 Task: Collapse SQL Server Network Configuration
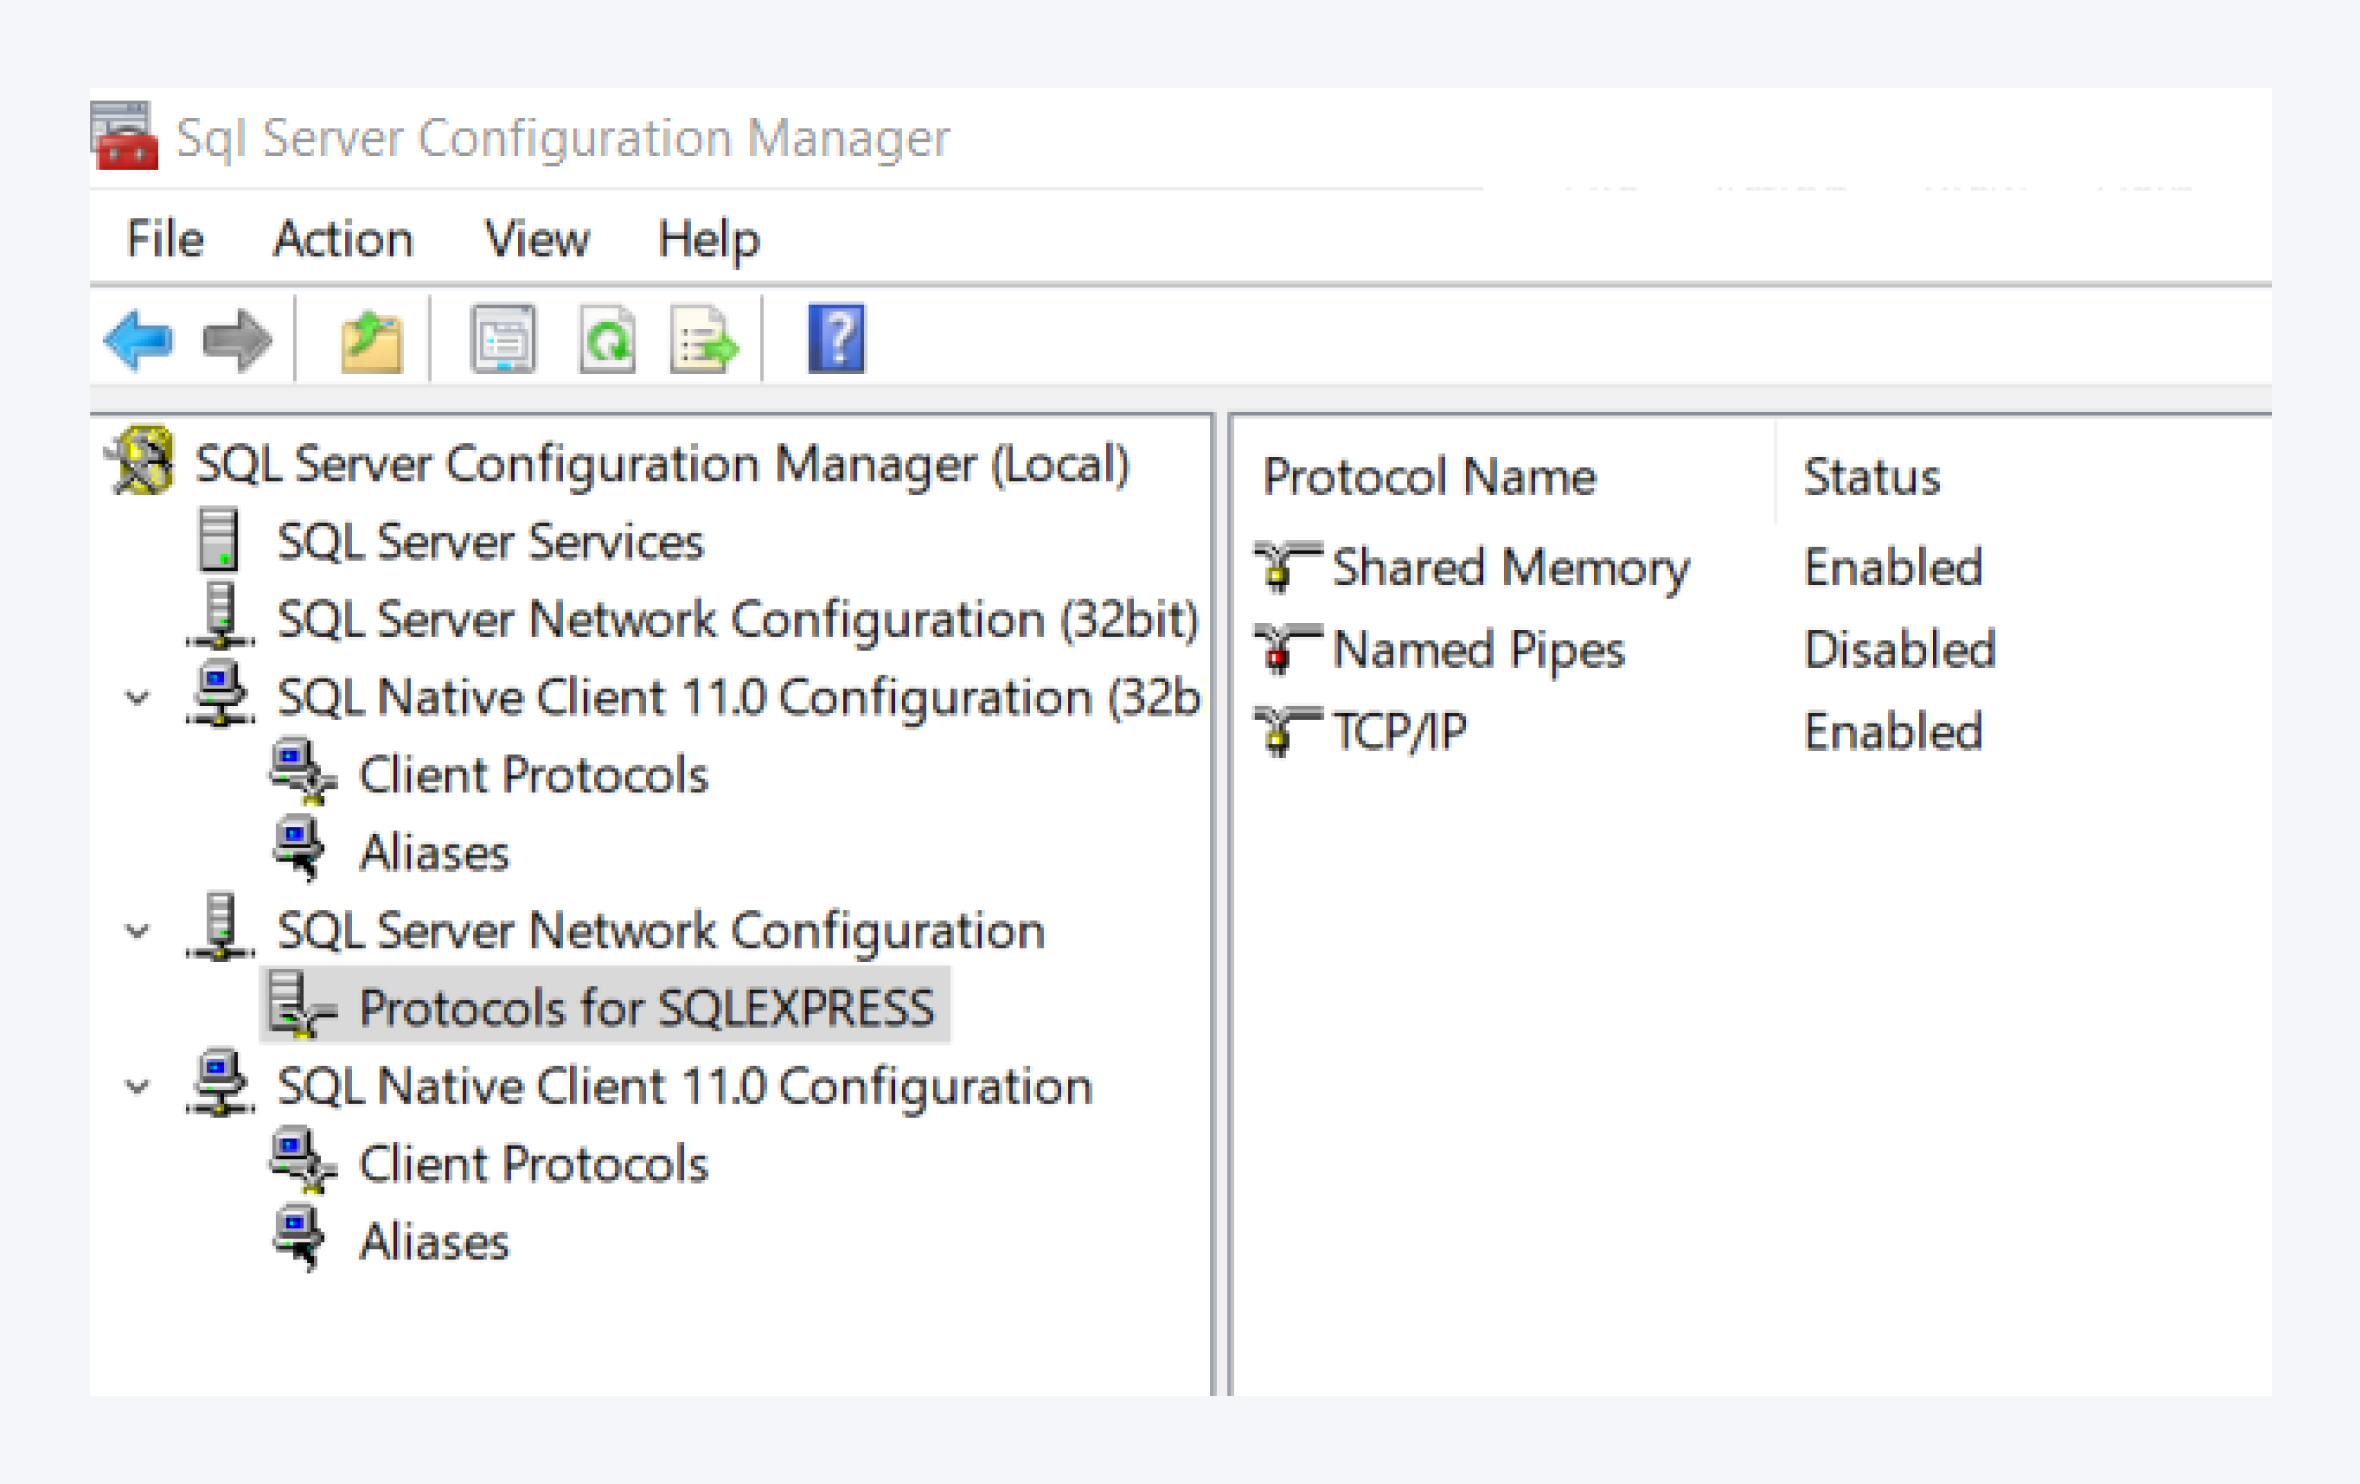point(137,930)
